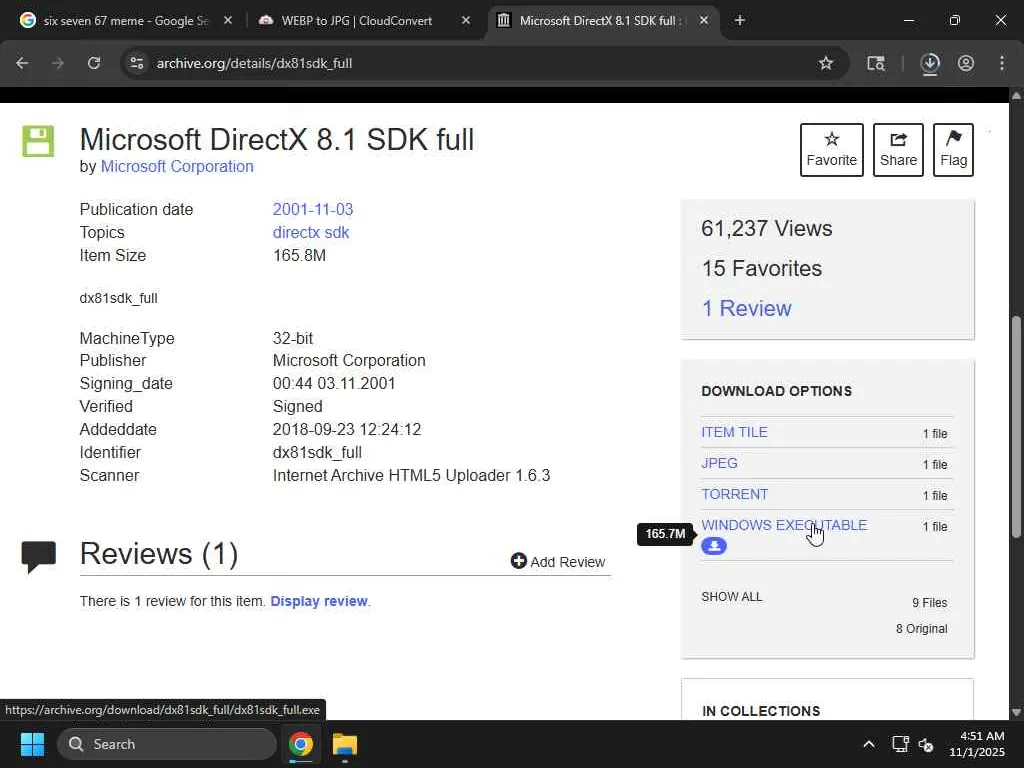Open the Google Lens search icon
Screen dimensions: 1024x768
coord(876,63)
